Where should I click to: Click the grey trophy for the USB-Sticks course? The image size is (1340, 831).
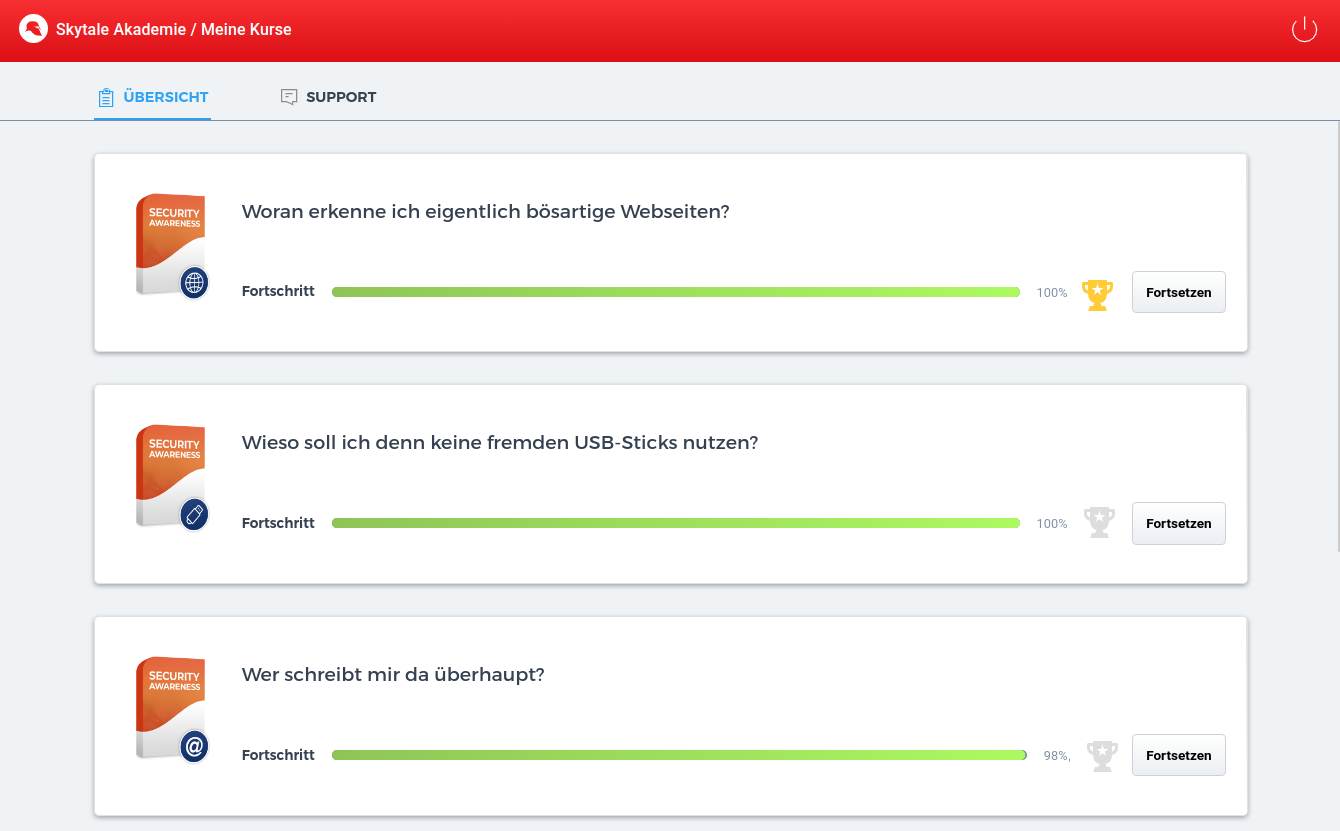pos(1099,523)
